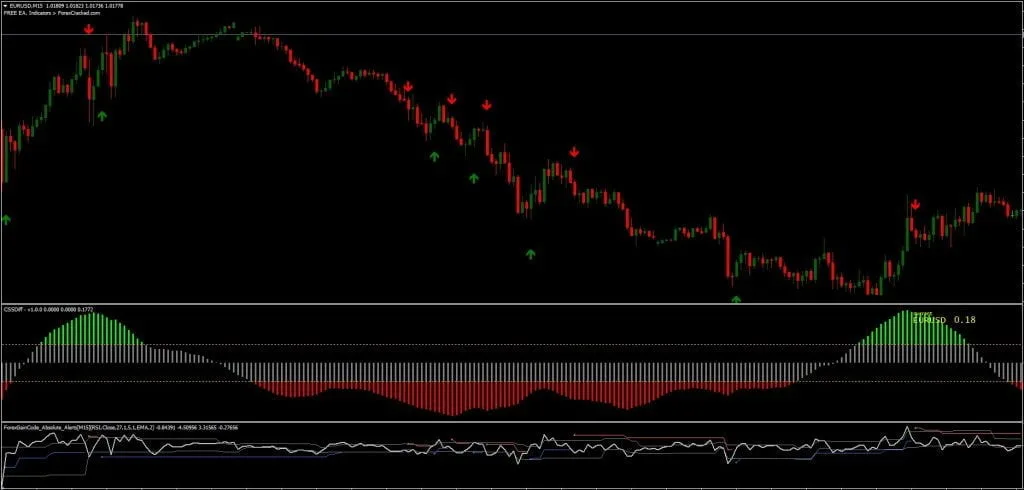The height and width of the screenshot is (490, 1024).
Task: Select the last red sell arrow near the right side
Action: pyautogui.click(x=915, y=205)
